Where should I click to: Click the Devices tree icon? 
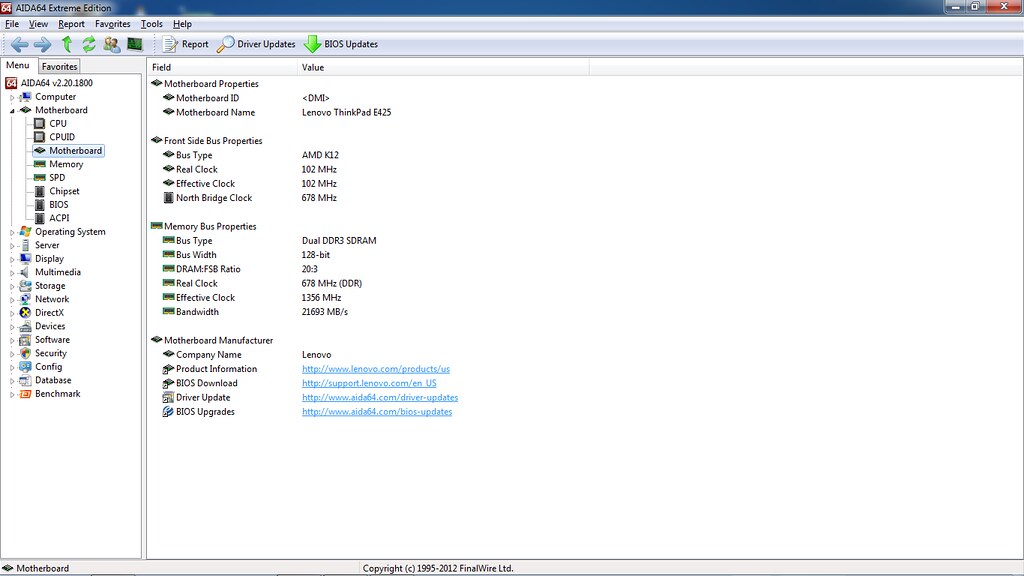[x=25, y=326]
